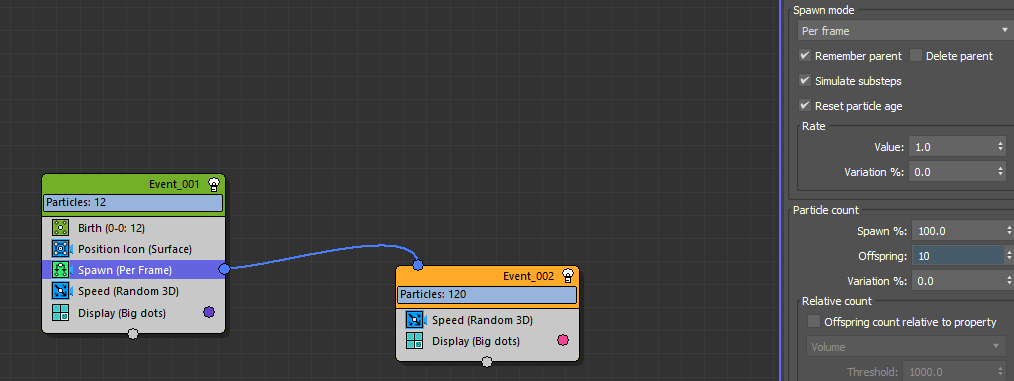Select Display (Big dots) row in Event_002
This screenshot has width=1014, height=381.
488,341
